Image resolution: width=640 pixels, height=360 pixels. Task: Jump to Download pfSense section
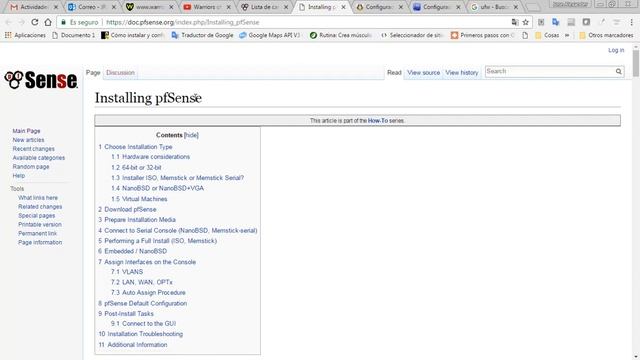click(127, 209)
